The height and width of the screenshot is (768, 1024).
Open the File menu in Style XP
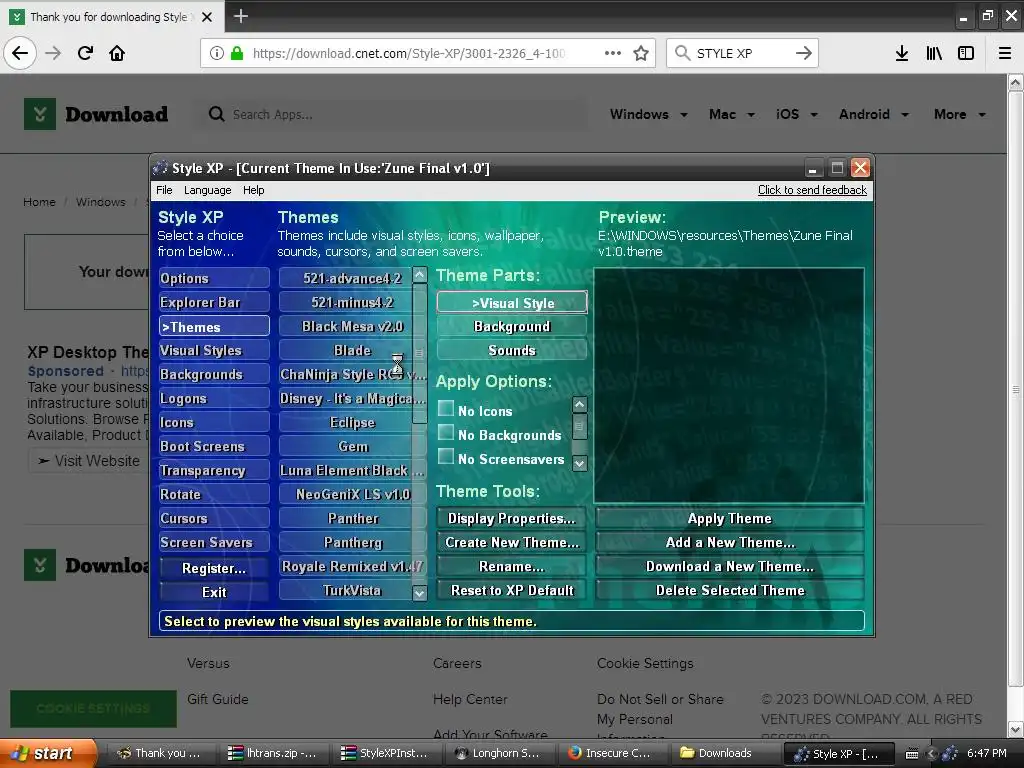(164, 190)
